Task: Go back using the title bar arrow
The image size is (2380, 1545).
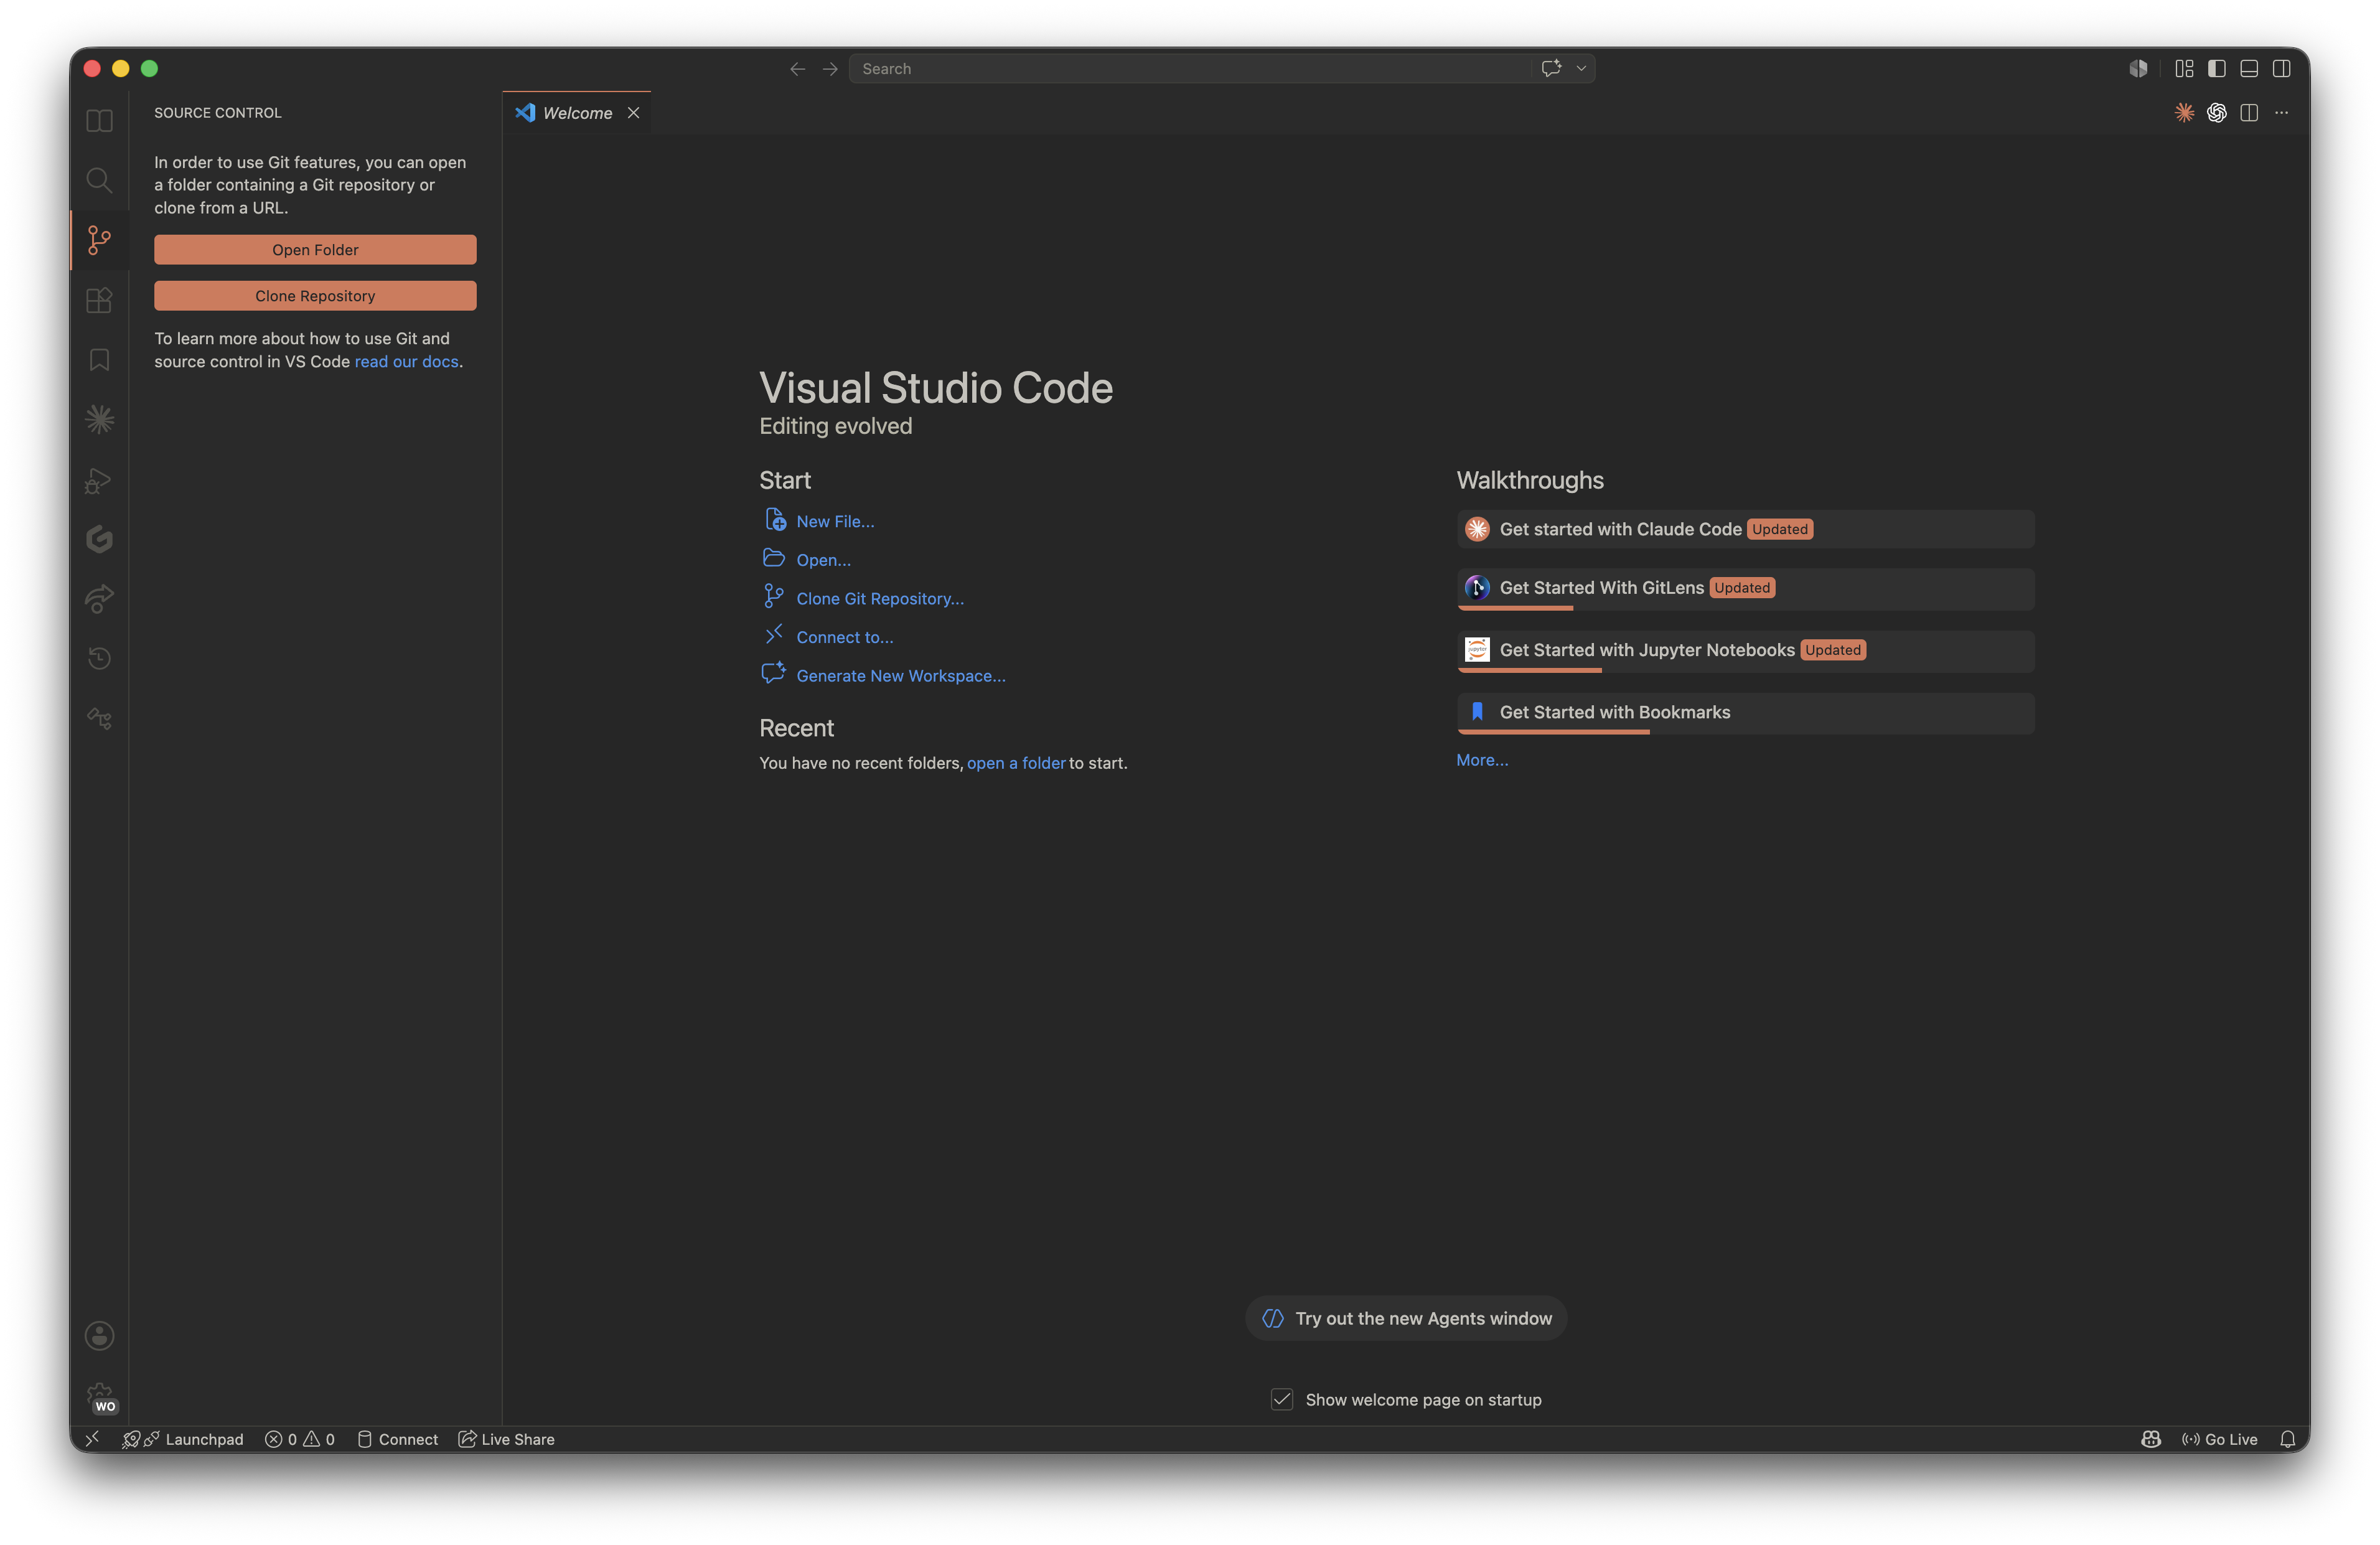Action: point(797,69)
